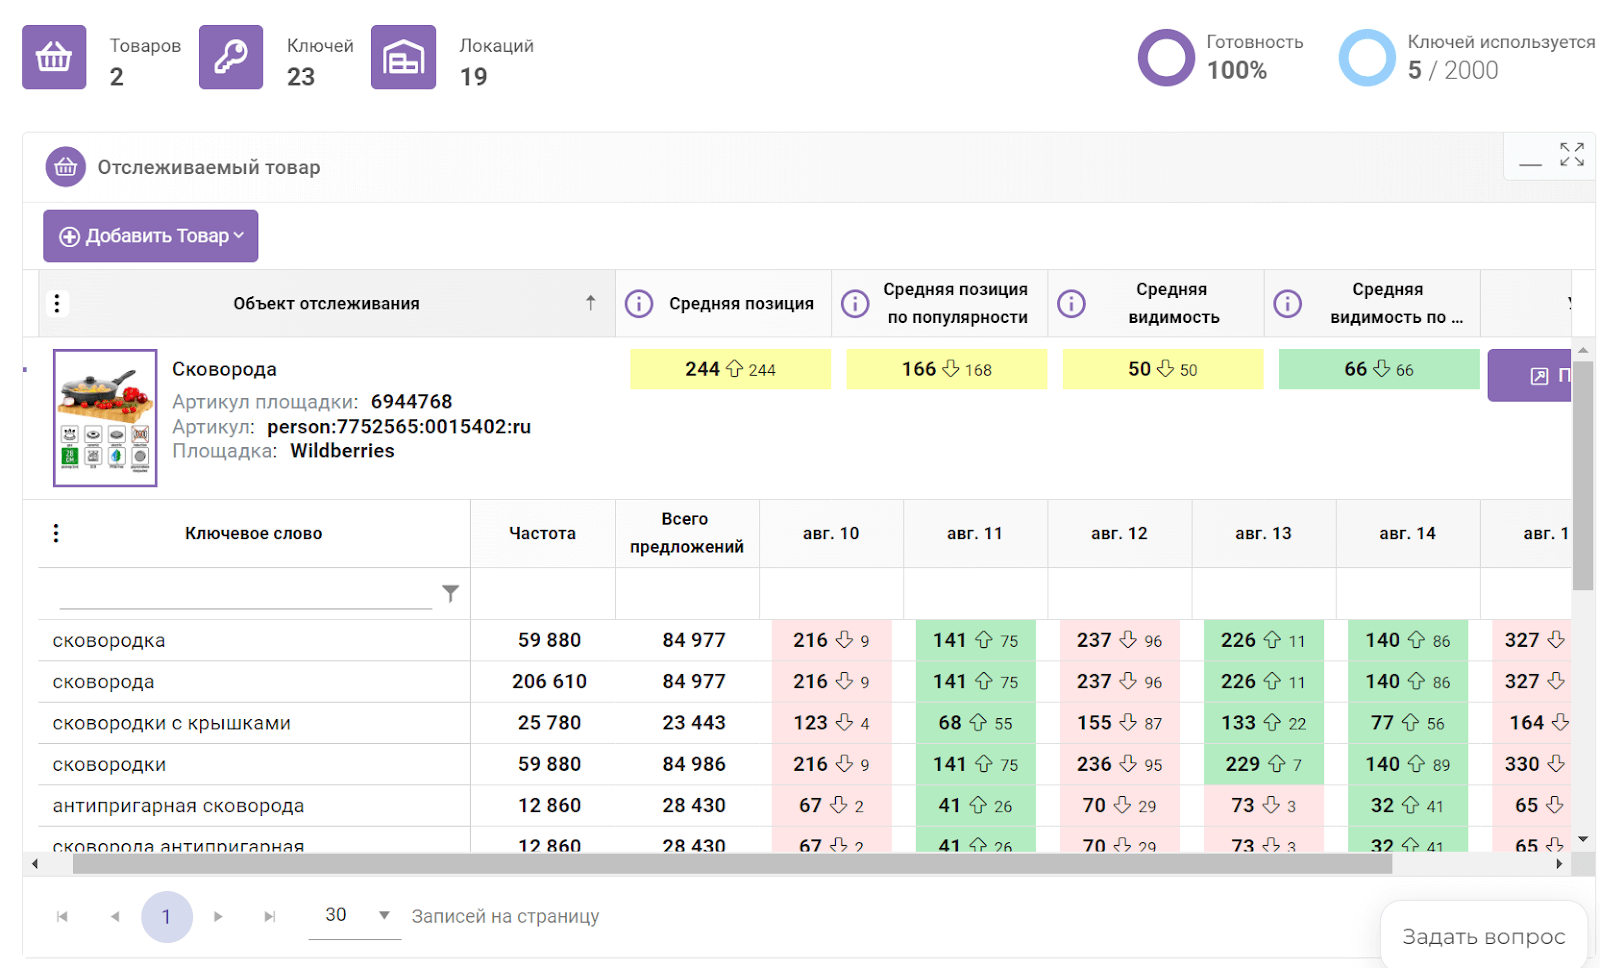The width and height of the screenshot is (1600, 968).
Task: Click the Готовность 100% progress ring
Action: [x=1166, y=57]
